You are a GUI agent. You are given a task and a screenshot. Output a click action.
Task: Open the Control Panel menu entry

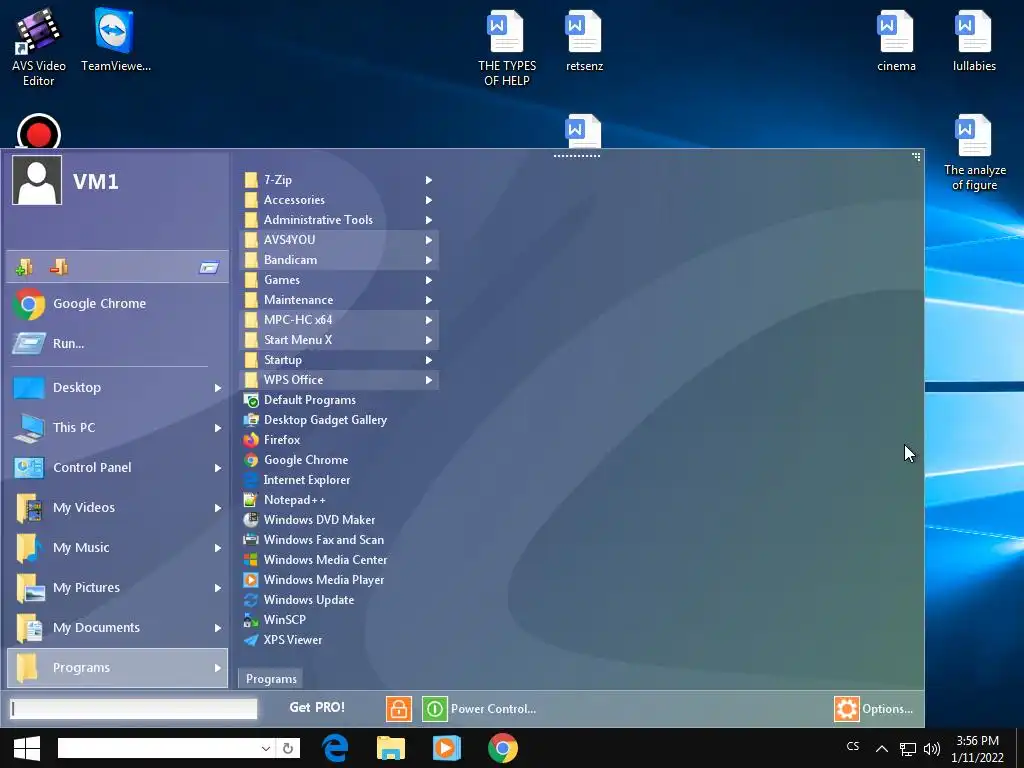point(118,468)
